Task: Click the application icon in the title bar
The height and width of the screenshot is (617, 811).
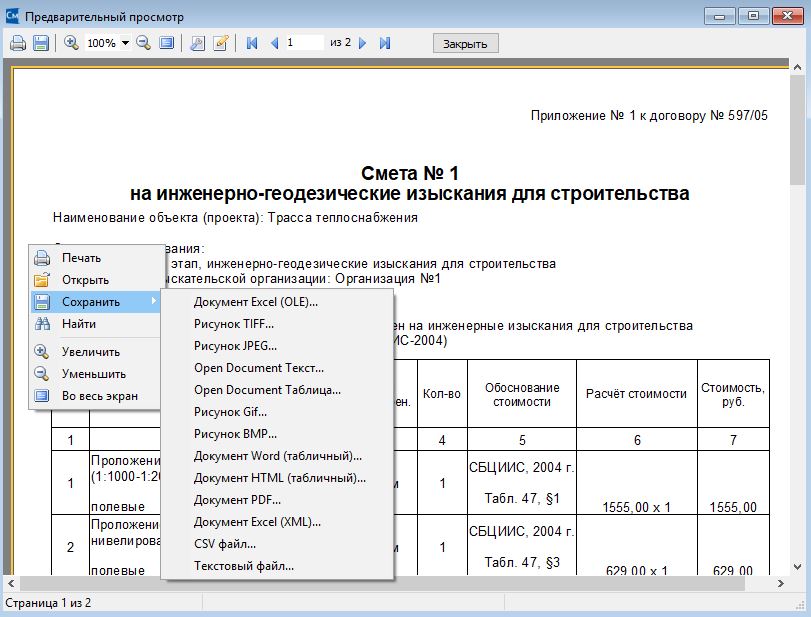Action: coord(12,16)
